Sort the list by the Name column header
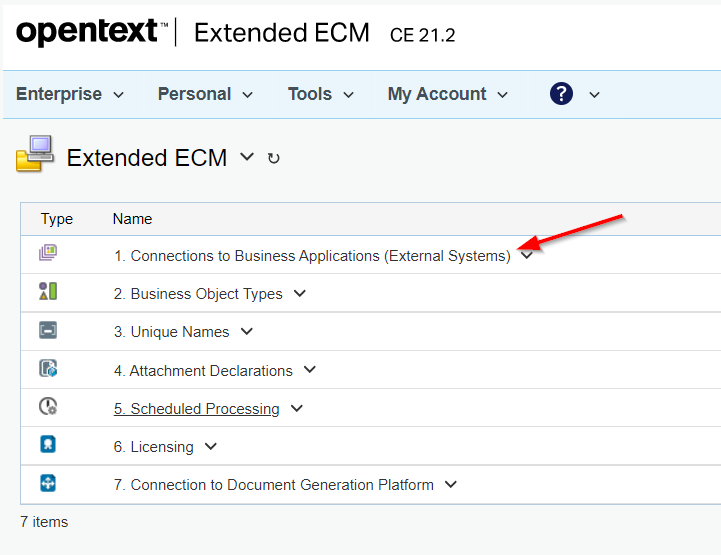 pos(132,218)
